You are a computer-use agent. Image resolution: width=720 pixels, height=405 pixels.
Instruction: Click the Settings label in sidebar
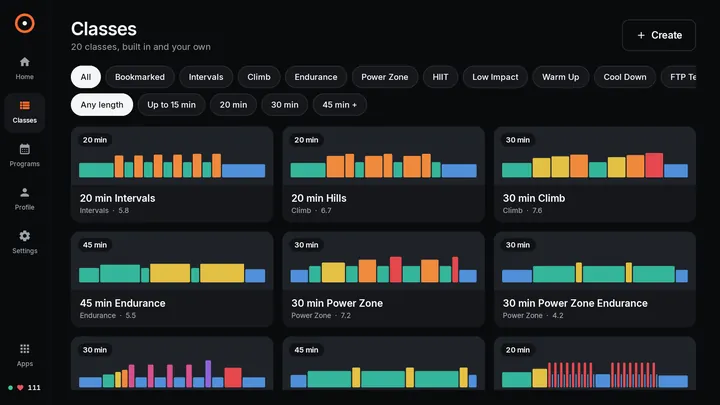coord(24,251)
